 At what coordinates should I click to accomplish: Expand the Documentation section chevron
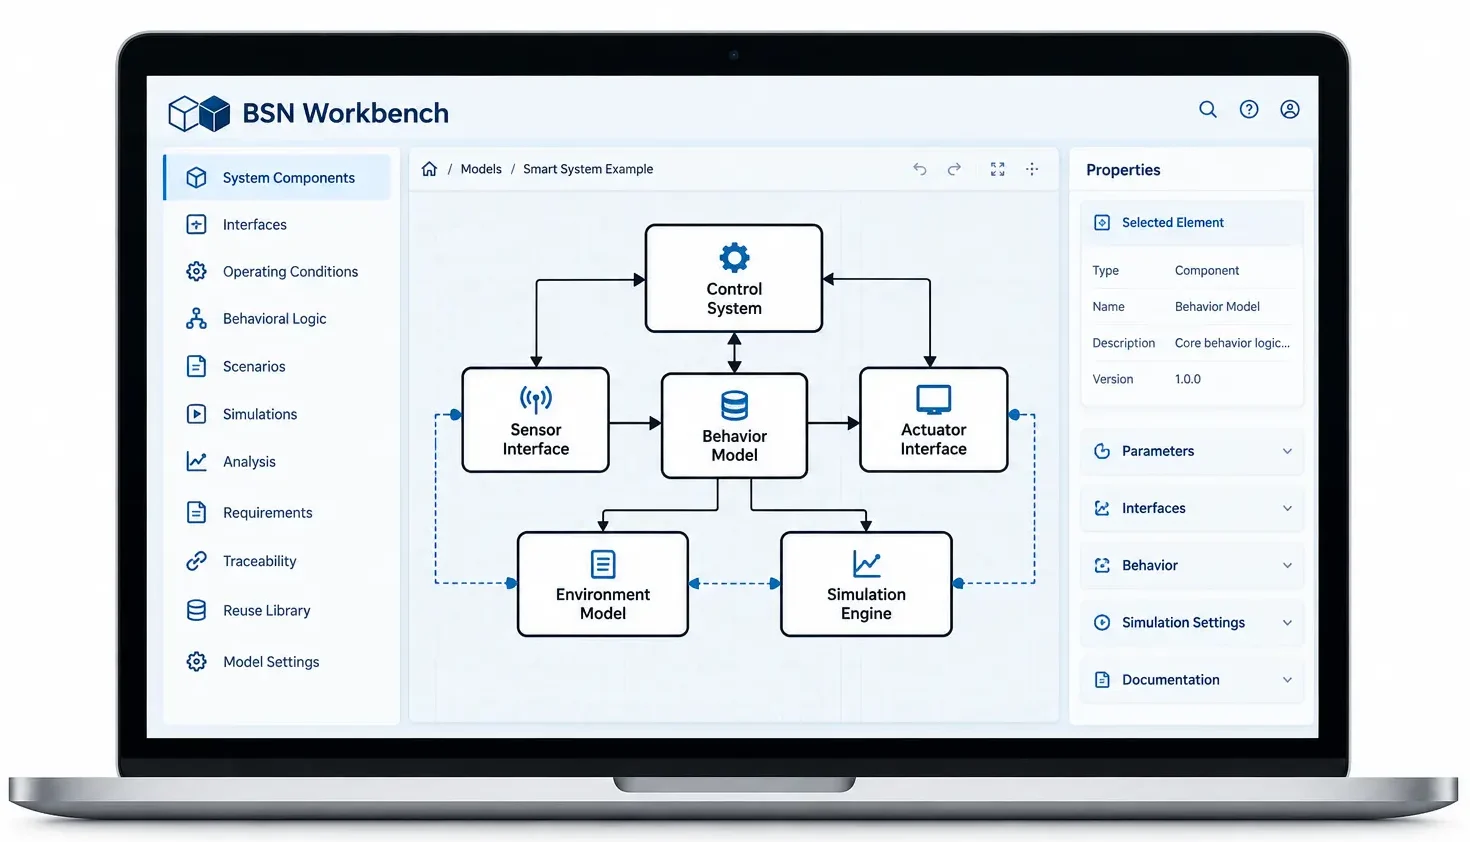(1287, 680)
